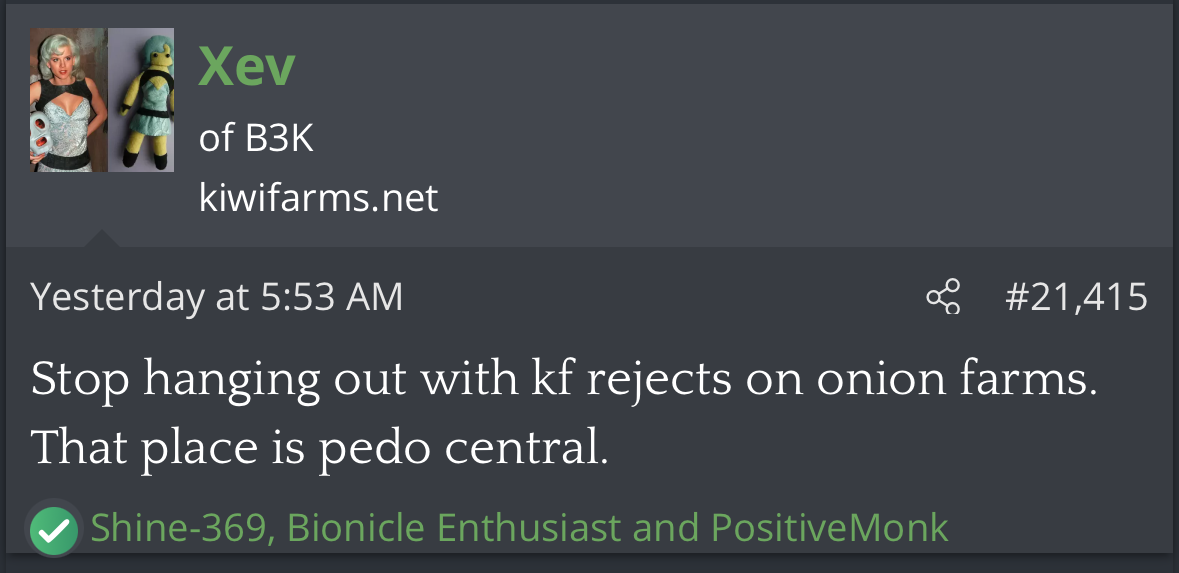This screenshot has height=573, width=1179.
Task: Open Bionicle Enthusiast's profile from the reactions
Action: pyautogui.click(x=454, y=527)
